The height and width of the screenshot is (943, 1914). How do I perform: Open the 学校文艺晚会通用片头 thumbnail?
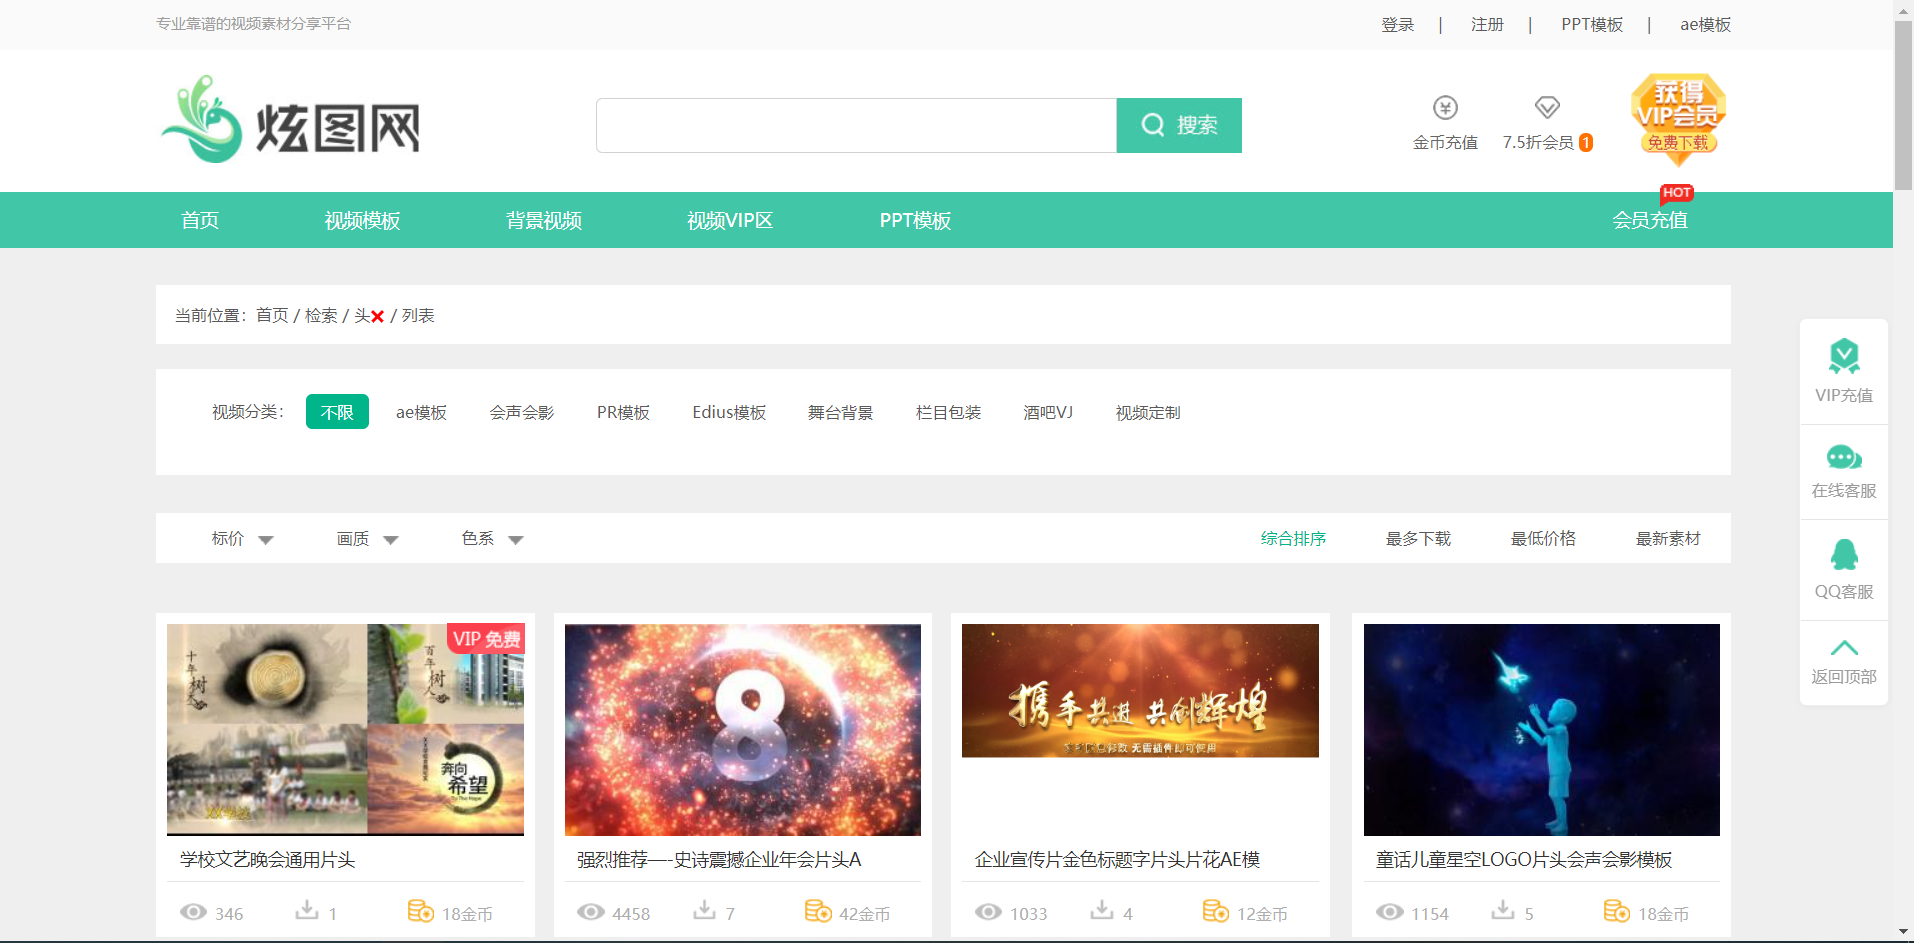click(345, 729)
